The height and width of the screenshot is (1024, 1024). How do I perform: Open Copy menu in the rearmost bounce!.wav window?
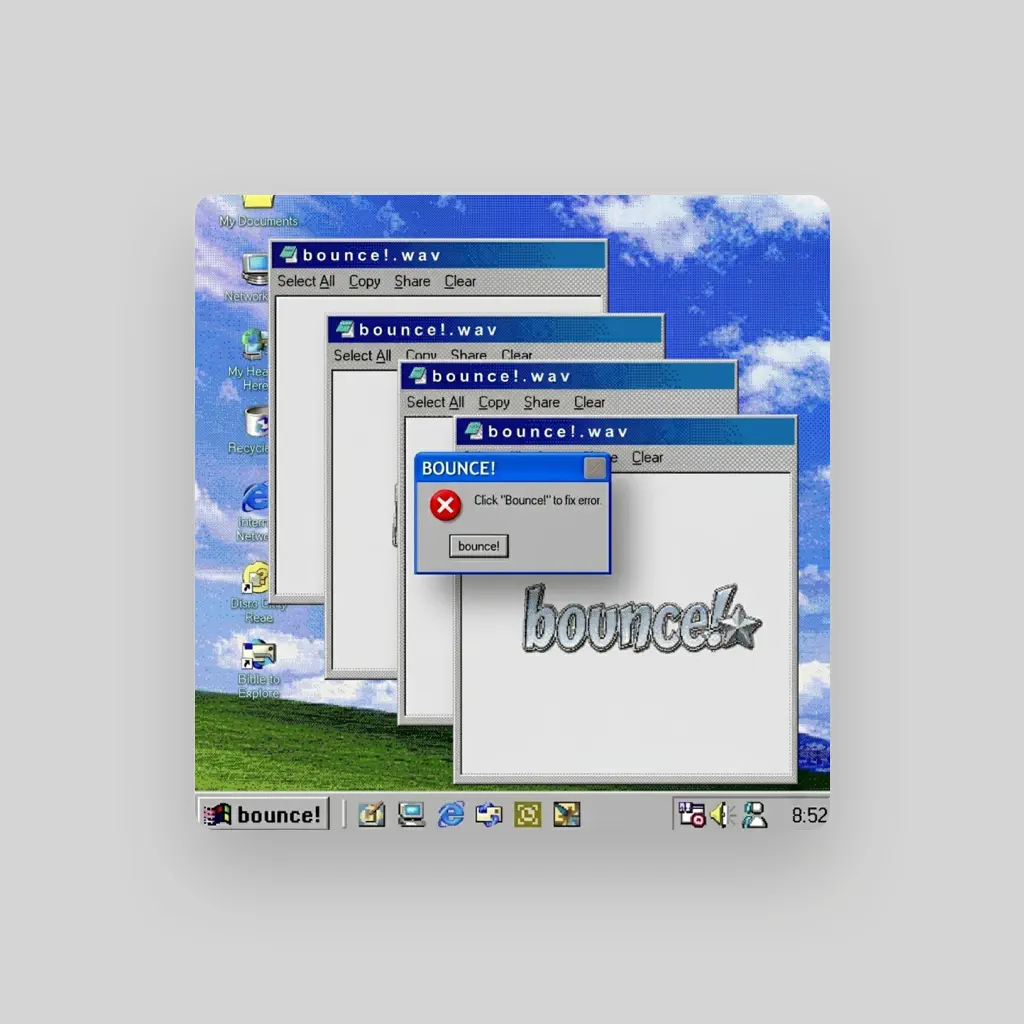click(364, 281)
